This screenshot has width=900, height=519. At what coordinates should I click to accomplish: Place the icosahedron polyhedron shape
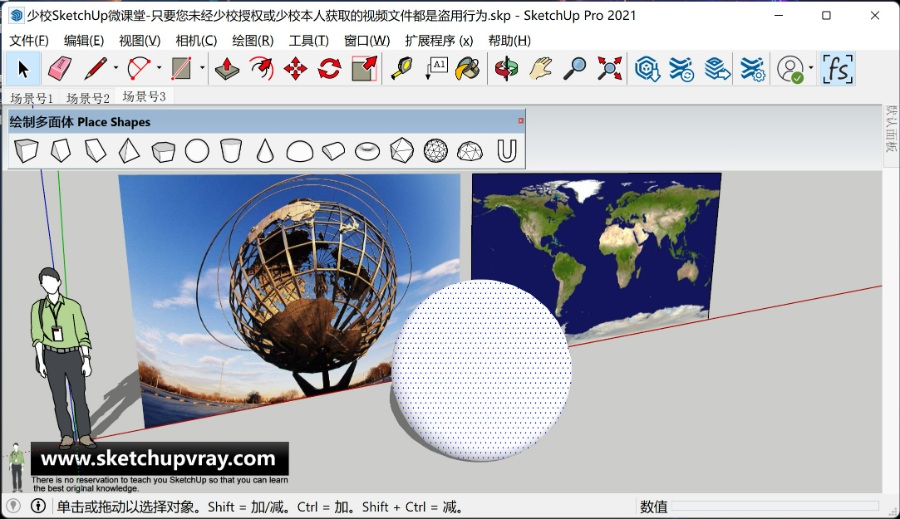[x=401, y=151]
